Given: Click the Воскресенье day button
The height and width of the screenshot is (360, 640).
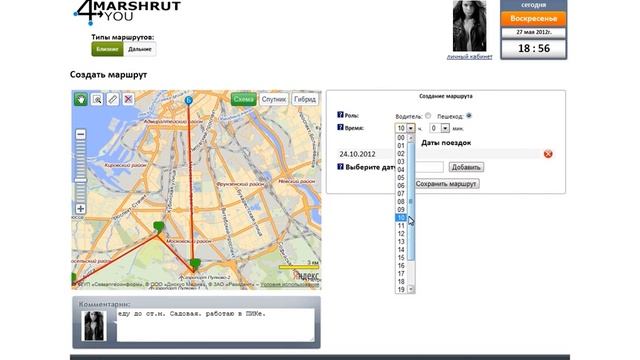Looking at the screenshot, I should point(533,19).
